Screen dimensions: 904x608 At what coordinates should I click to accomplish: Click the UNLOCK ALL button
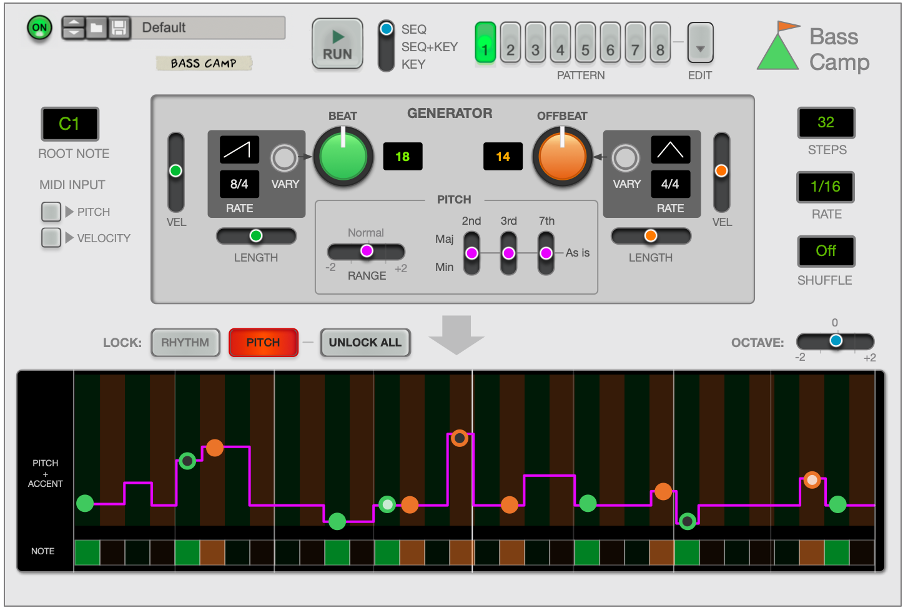click(x=365, y=343)
